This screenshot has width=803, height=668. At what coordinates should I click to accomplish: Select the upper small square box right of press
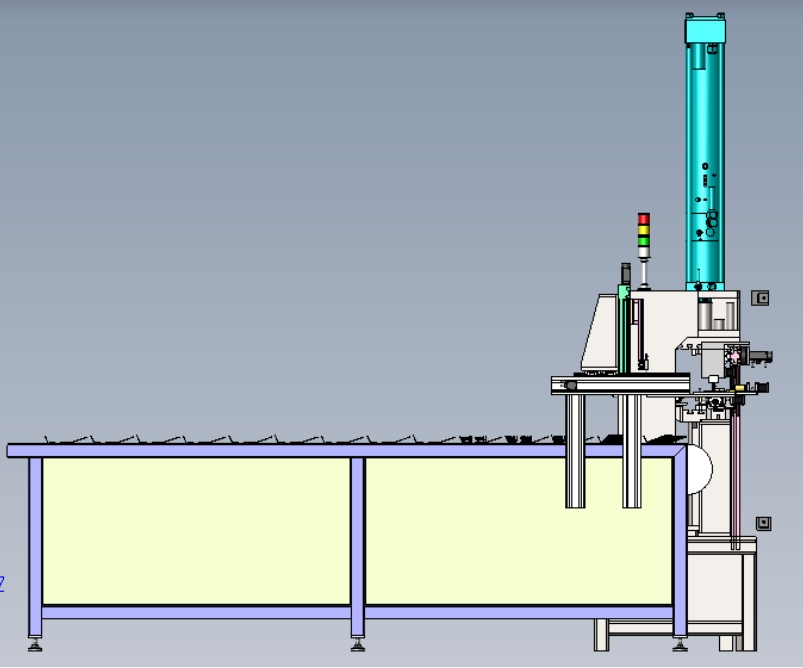pos(760,298)
